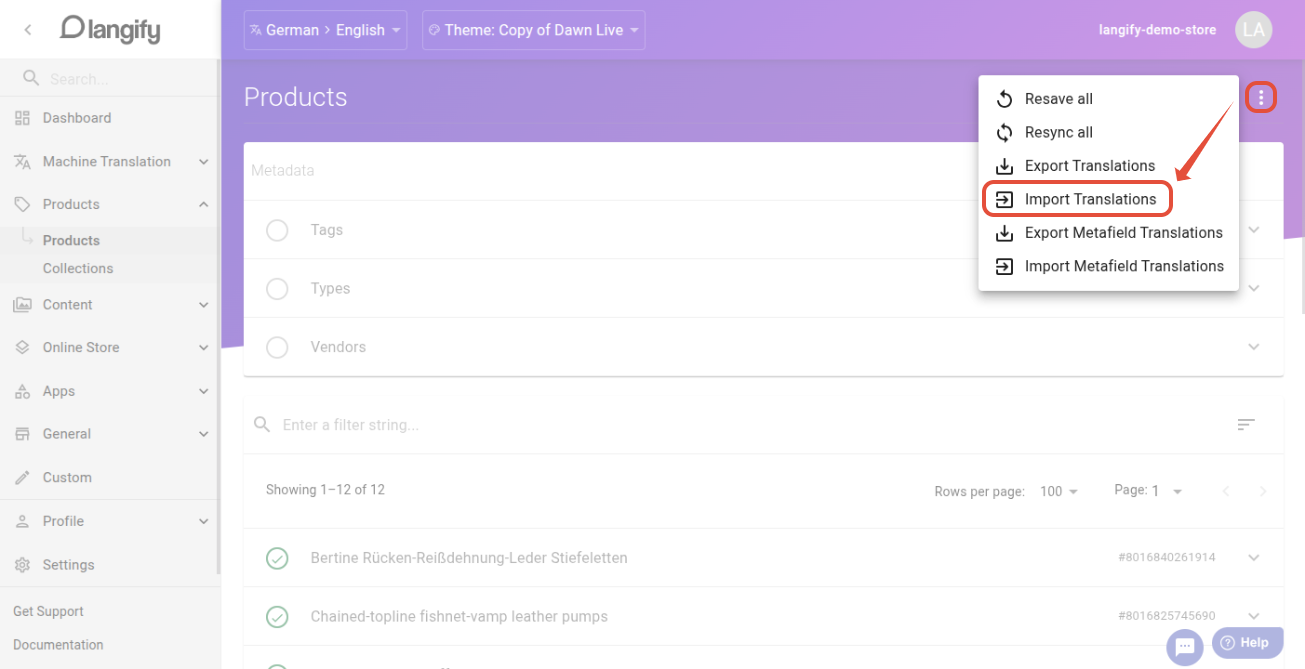Expand the General sidebar chevron
The width and height of the screenshot is (1305, 669).
point(203,434)
